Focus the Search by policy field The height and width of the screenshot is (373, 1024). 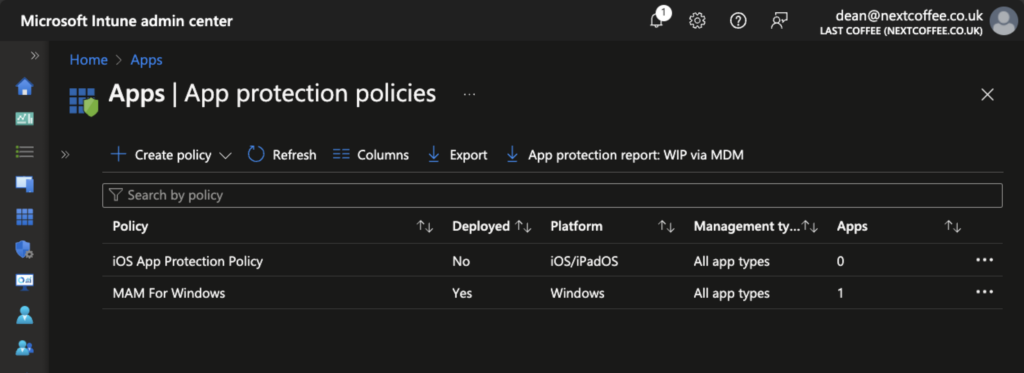click(552, 195)
